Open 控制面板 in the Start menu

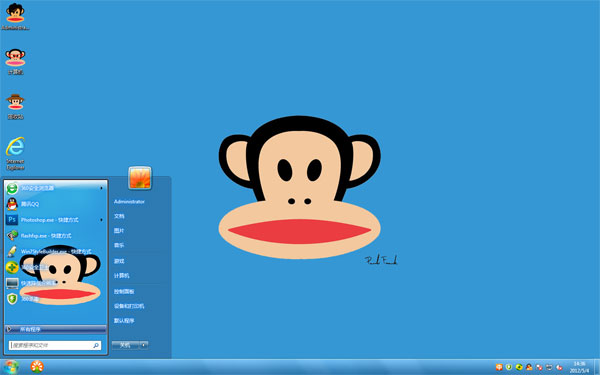(124, 292)
